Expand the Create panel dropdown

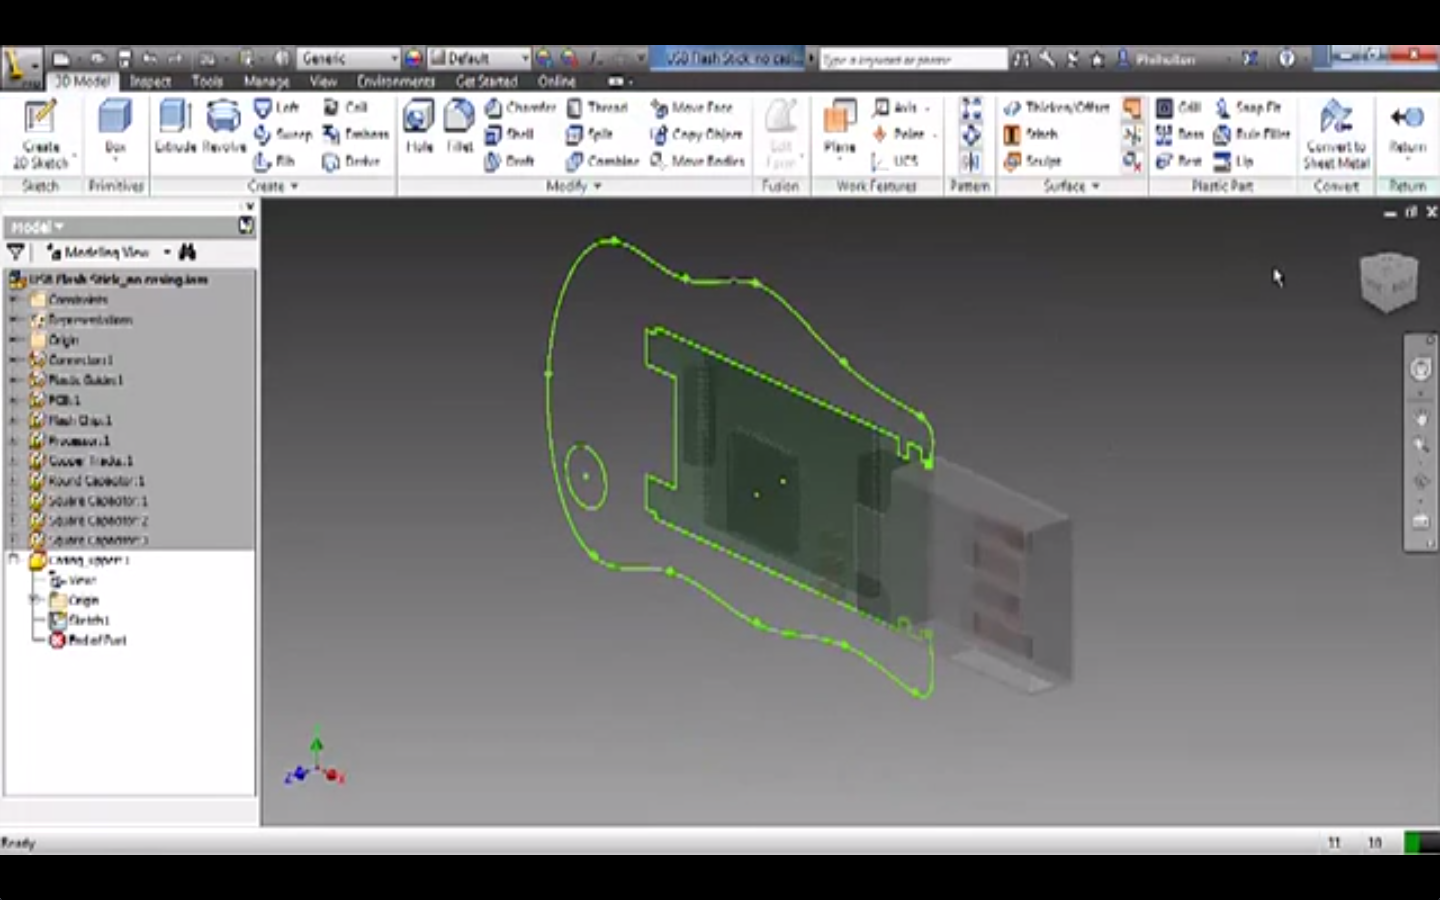pos(272,186)
